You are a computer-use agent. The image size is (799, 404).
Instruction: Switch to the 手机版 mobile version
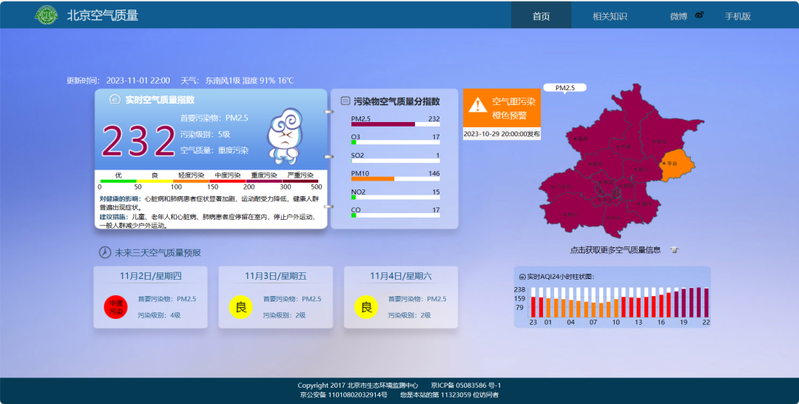click(738, 16)
